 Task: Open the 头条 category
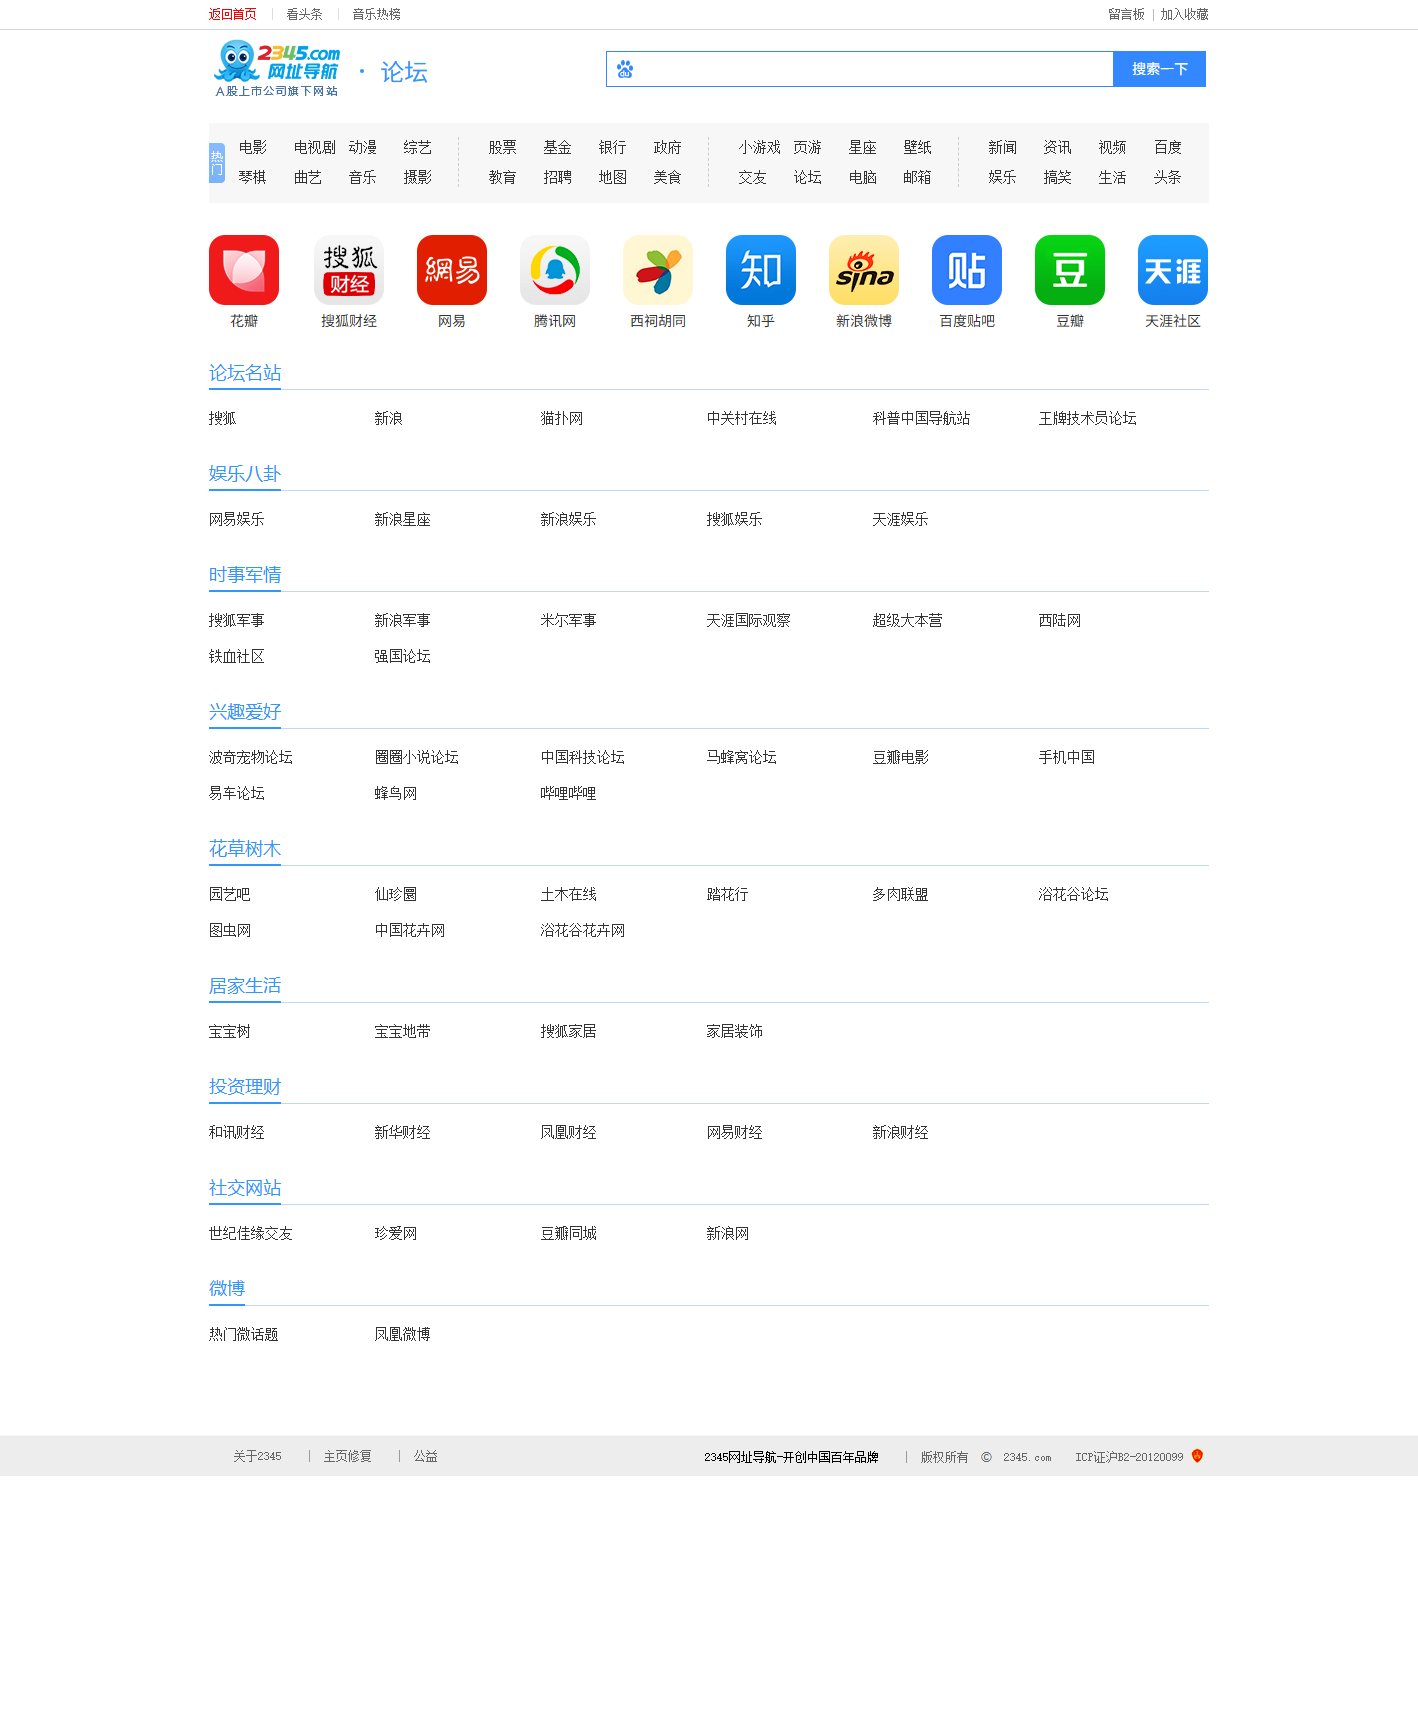pyautogui.click(x=1167, y=177)
